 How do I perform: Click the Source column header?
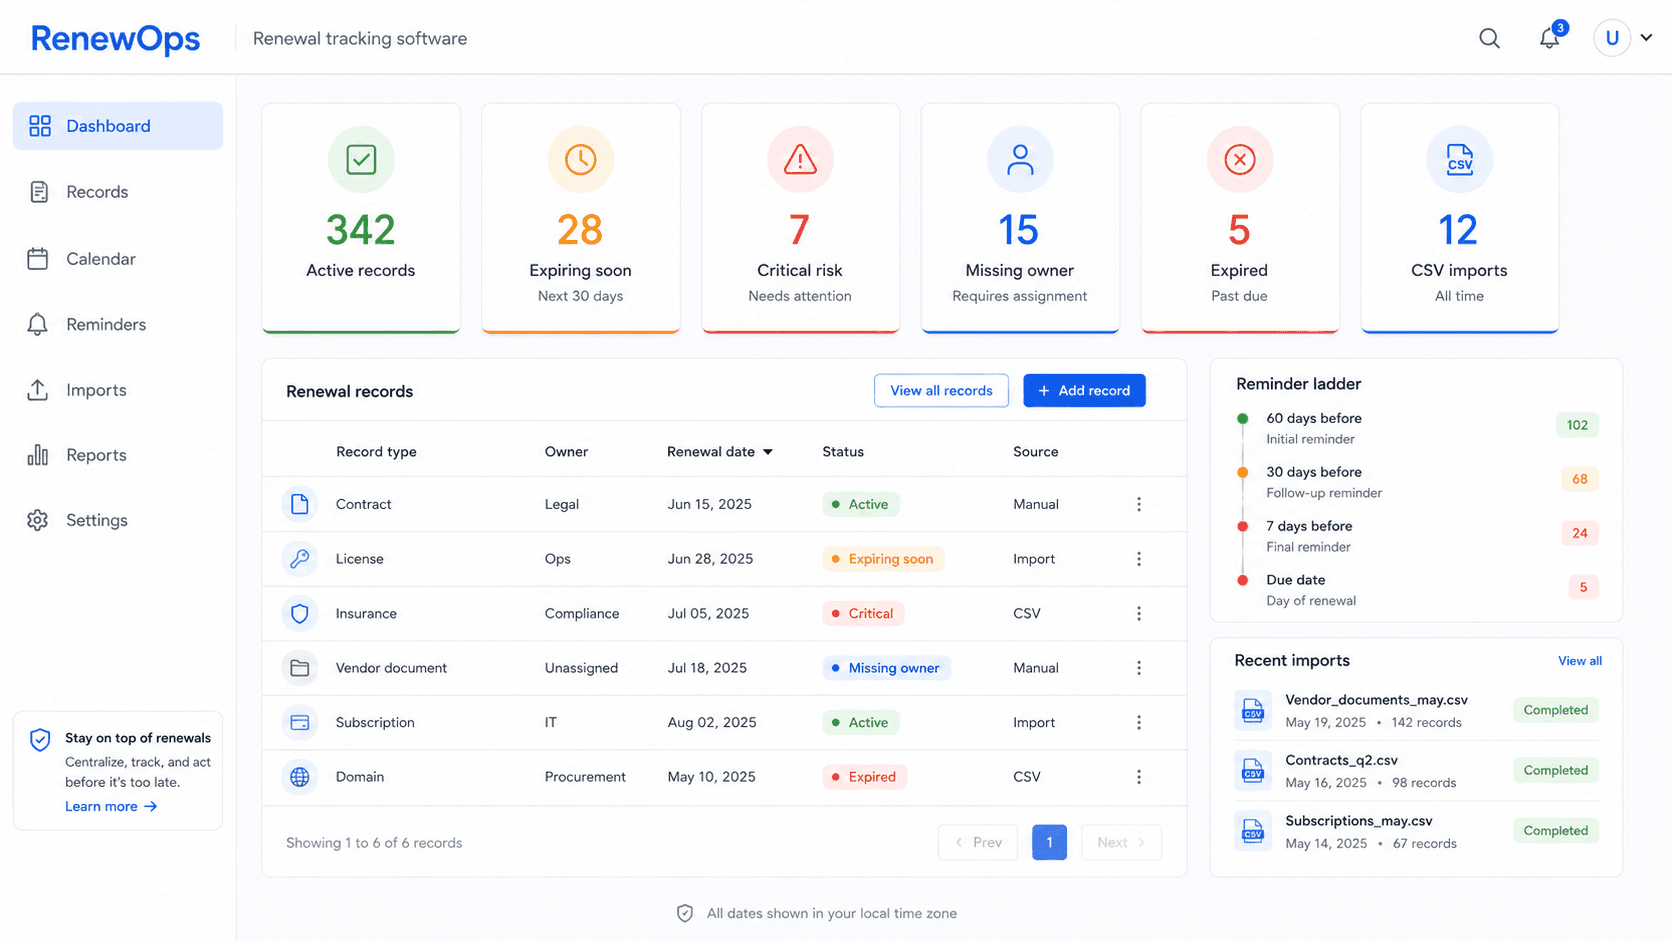coord(1035,452)
